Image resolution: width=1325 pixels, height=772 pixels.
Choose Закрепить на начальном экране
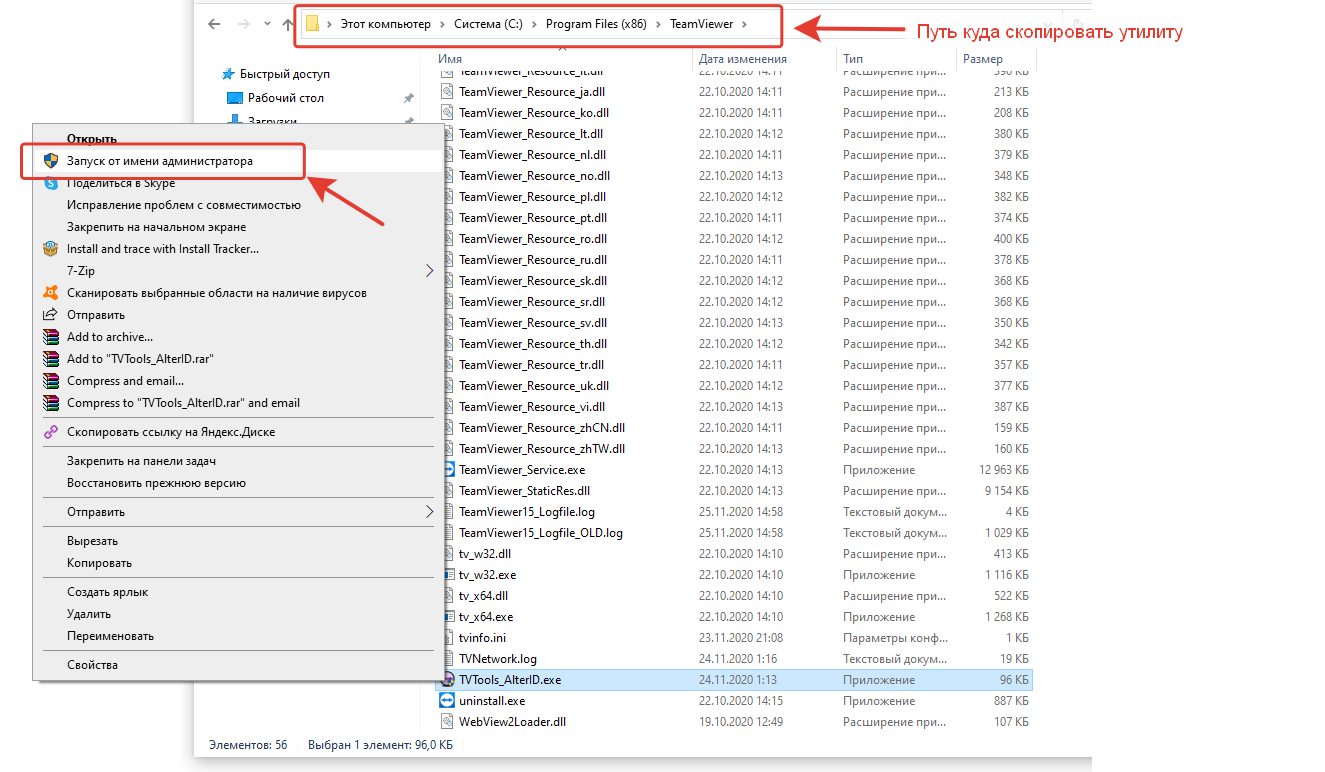coord(156,227)
